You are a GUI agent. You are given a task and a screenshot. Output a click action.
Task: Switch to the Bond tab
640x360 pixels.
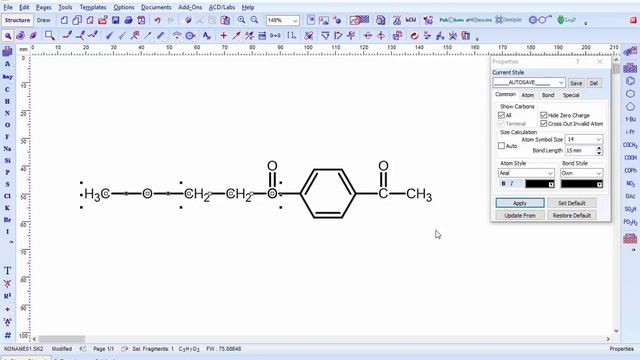(548, 95)
